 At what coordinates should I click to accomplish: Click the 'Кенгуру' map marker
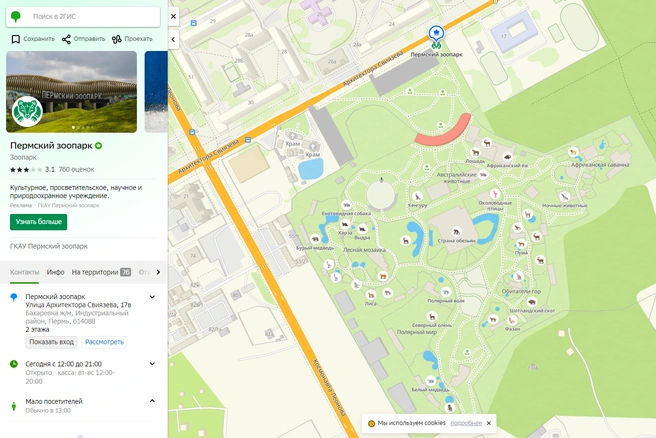pos(418,197)
